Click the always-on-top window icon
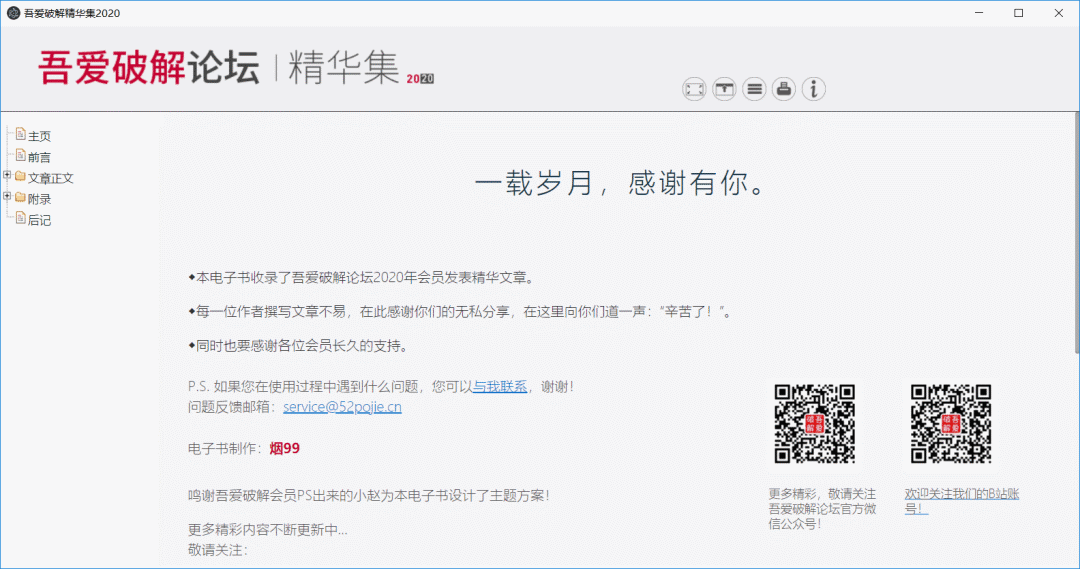This screenshot has width=1080, height=569. coord(724,89)
